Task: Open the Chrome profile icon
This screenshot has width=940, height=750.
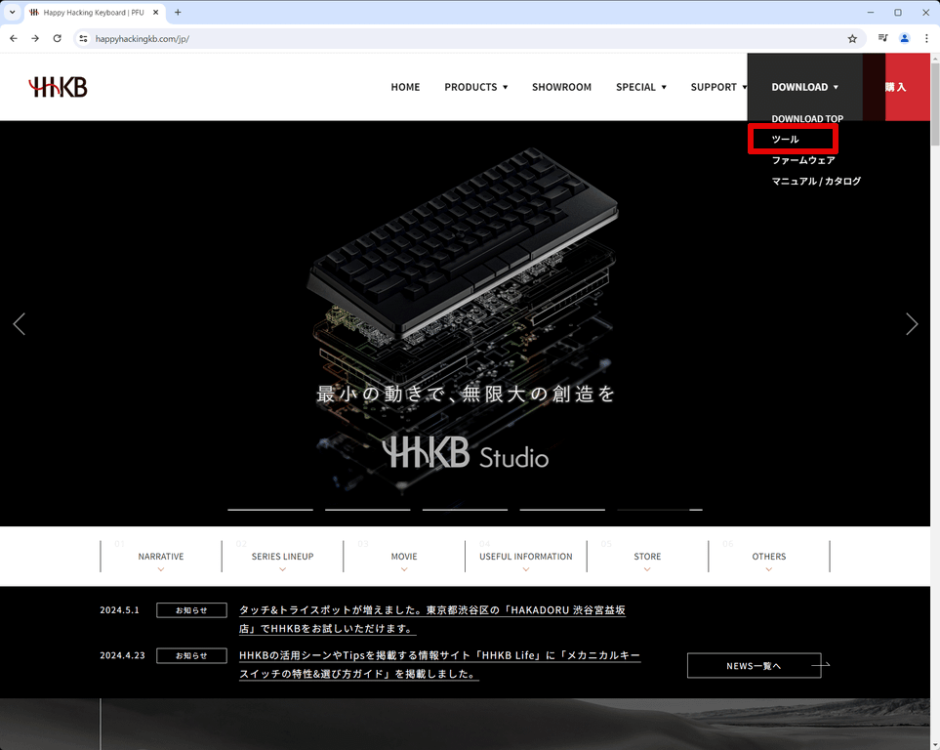Action: pyautogui.click(x=904, y=37)
